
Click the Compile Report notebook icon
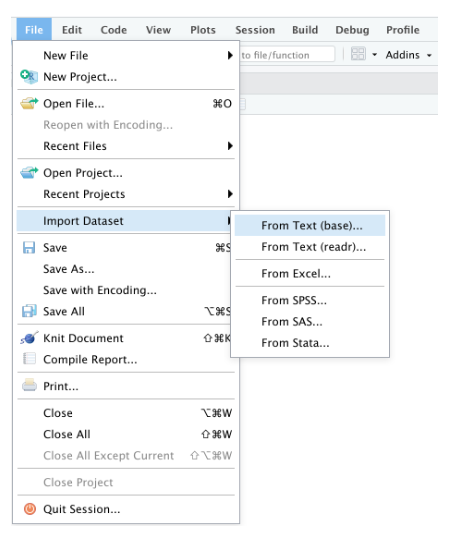(x=29, y=359)
